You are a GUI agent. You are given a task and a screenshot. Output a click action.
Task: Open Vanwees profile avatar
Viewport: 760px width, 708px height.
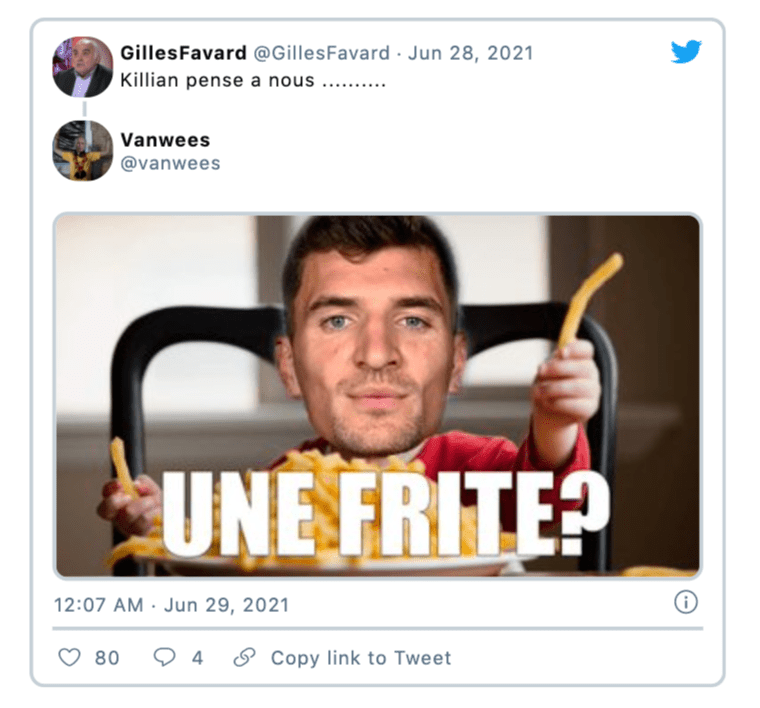pyautogui.click(x=82, y=151)
